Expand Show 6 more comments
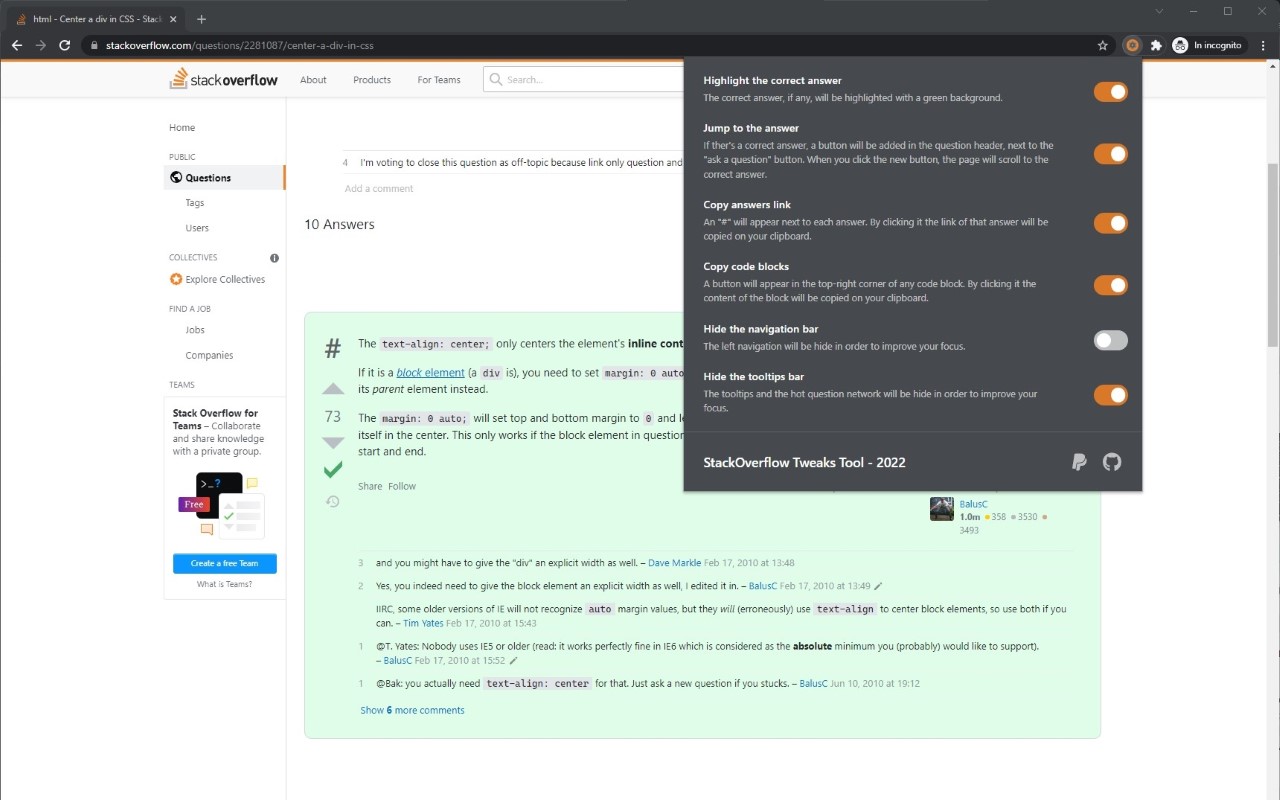This screenshot has width=1280, height=800. (x=412, y=709)
